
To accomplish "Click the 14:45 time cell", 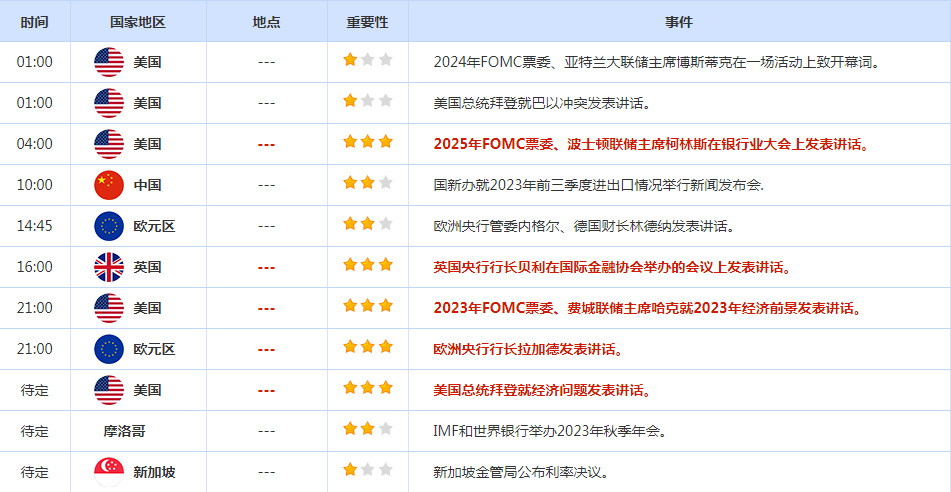I will 35,226.
